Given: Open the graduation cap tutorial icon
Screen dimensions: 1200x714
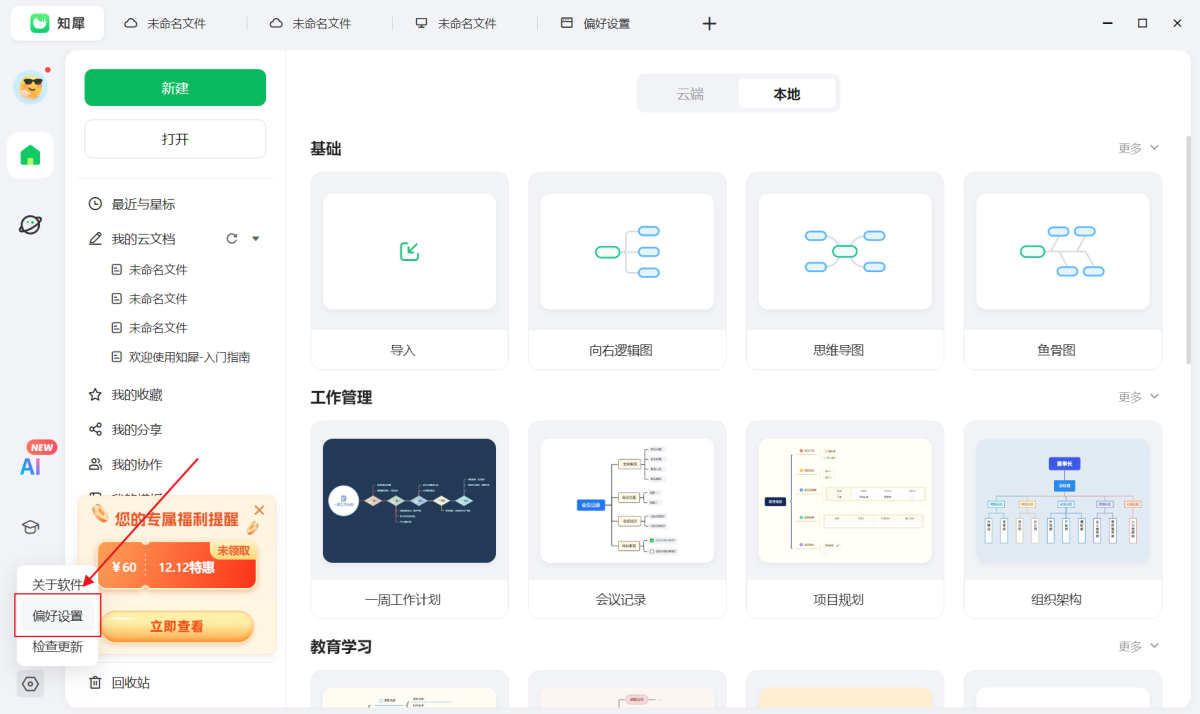Looking at the screenshot, I should [x=31, y=527].
